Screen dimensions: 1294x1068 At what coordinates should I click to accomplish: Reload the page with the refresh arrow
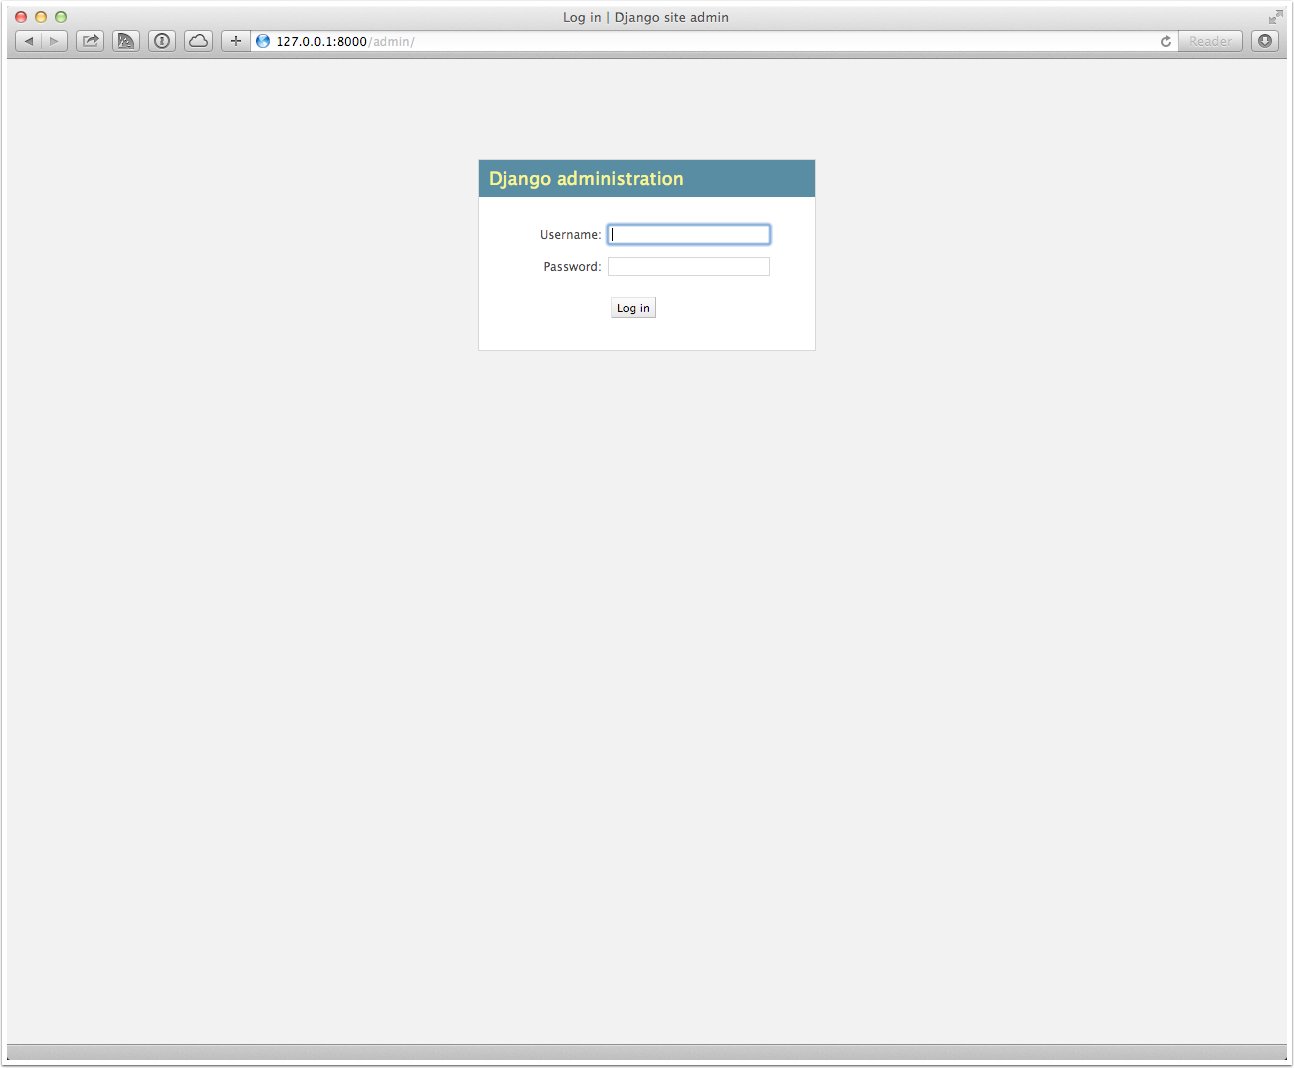click(1165, 41)
